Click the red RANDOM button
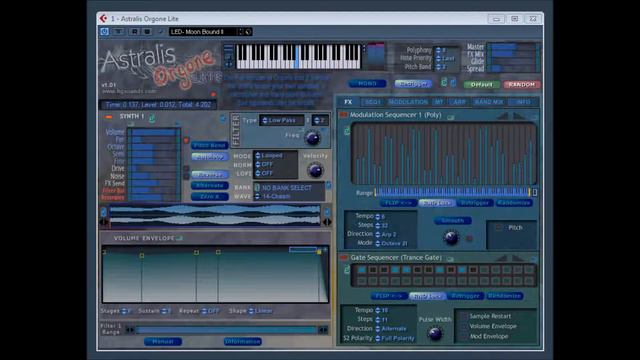Image resolution: width=640 pixels, height=360 pixels. pos(522,84)
